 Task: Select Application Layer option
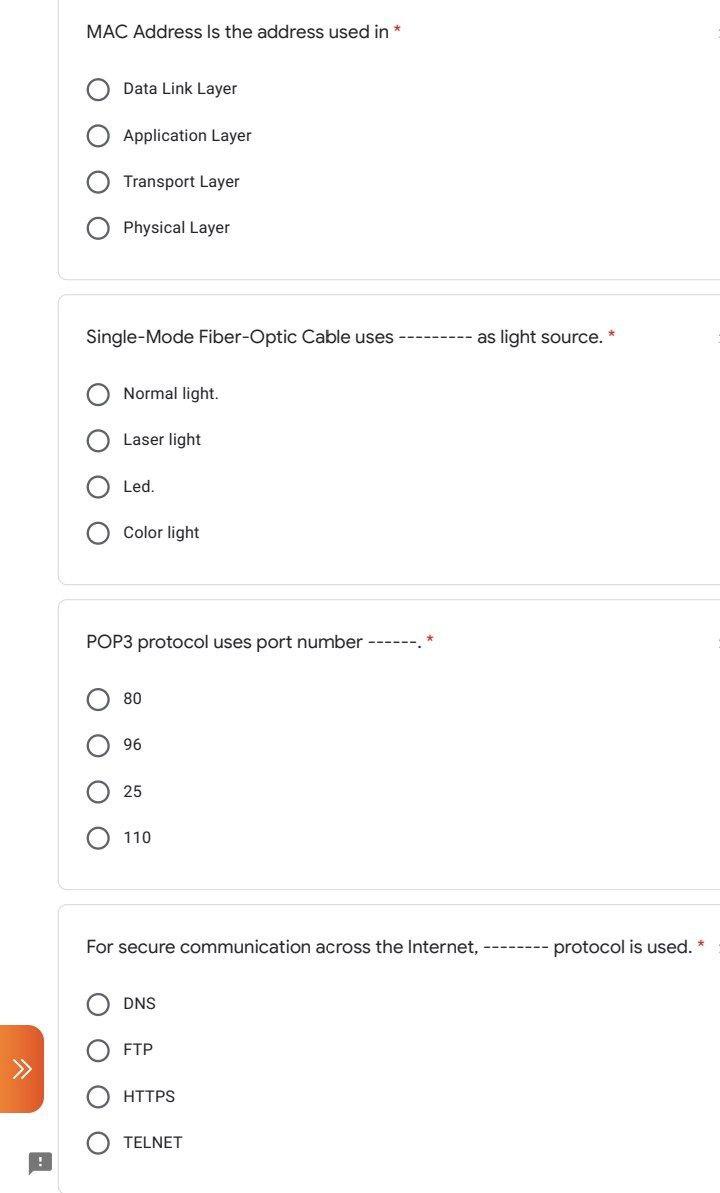[x=97, y=135]
